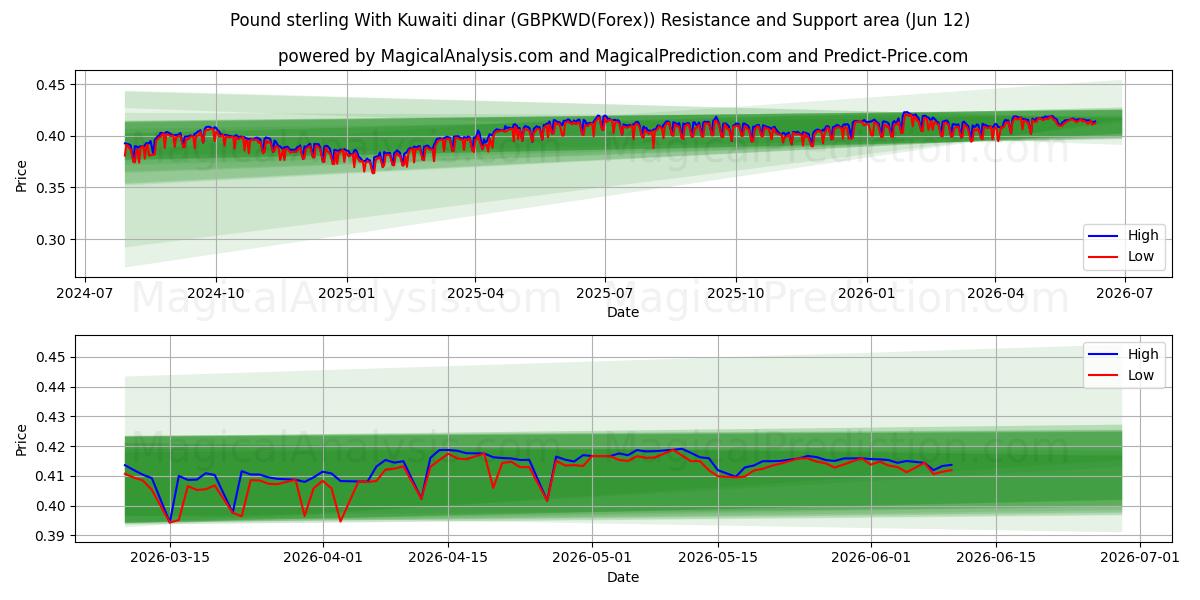
Task: Click the upper chart x-axis label '2025-10'
Action: click(x=736, y=294)
